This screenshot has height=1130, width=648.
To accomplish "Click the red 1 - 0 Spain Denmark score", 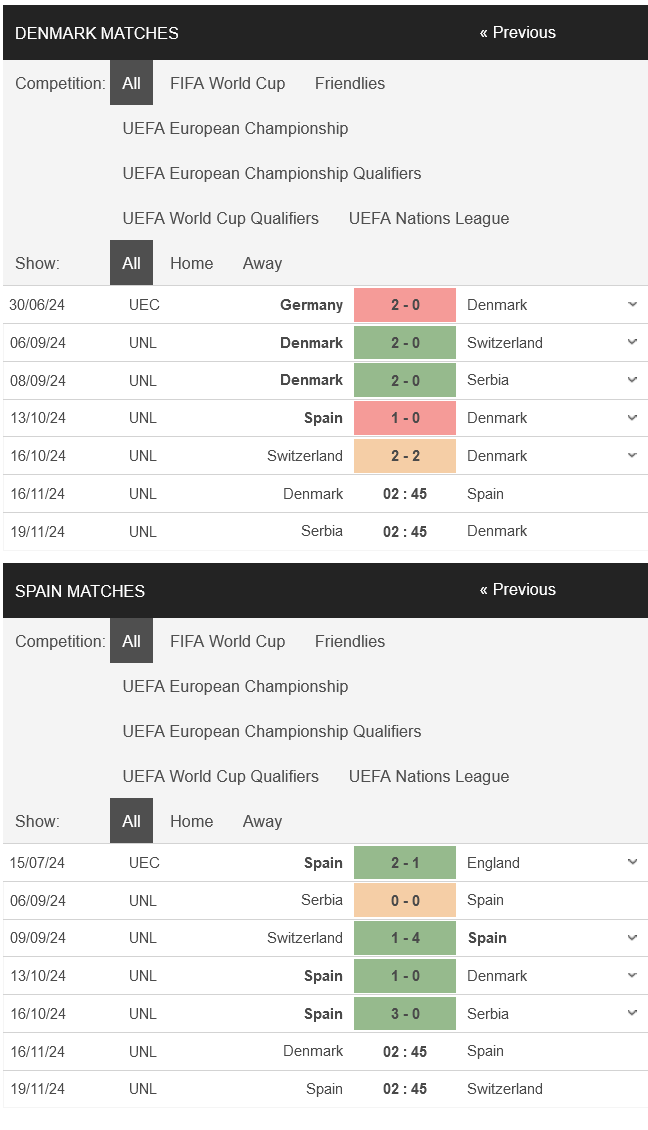I will click(405, 418).
